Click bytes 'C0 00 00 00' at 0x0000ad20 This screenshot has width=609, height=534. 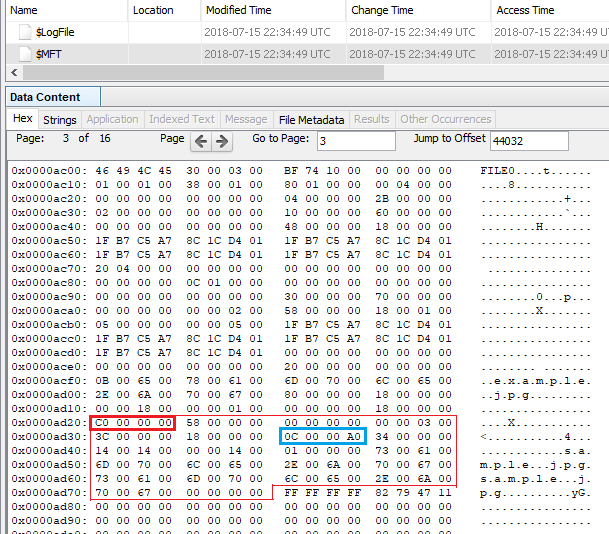coord(133,423)
